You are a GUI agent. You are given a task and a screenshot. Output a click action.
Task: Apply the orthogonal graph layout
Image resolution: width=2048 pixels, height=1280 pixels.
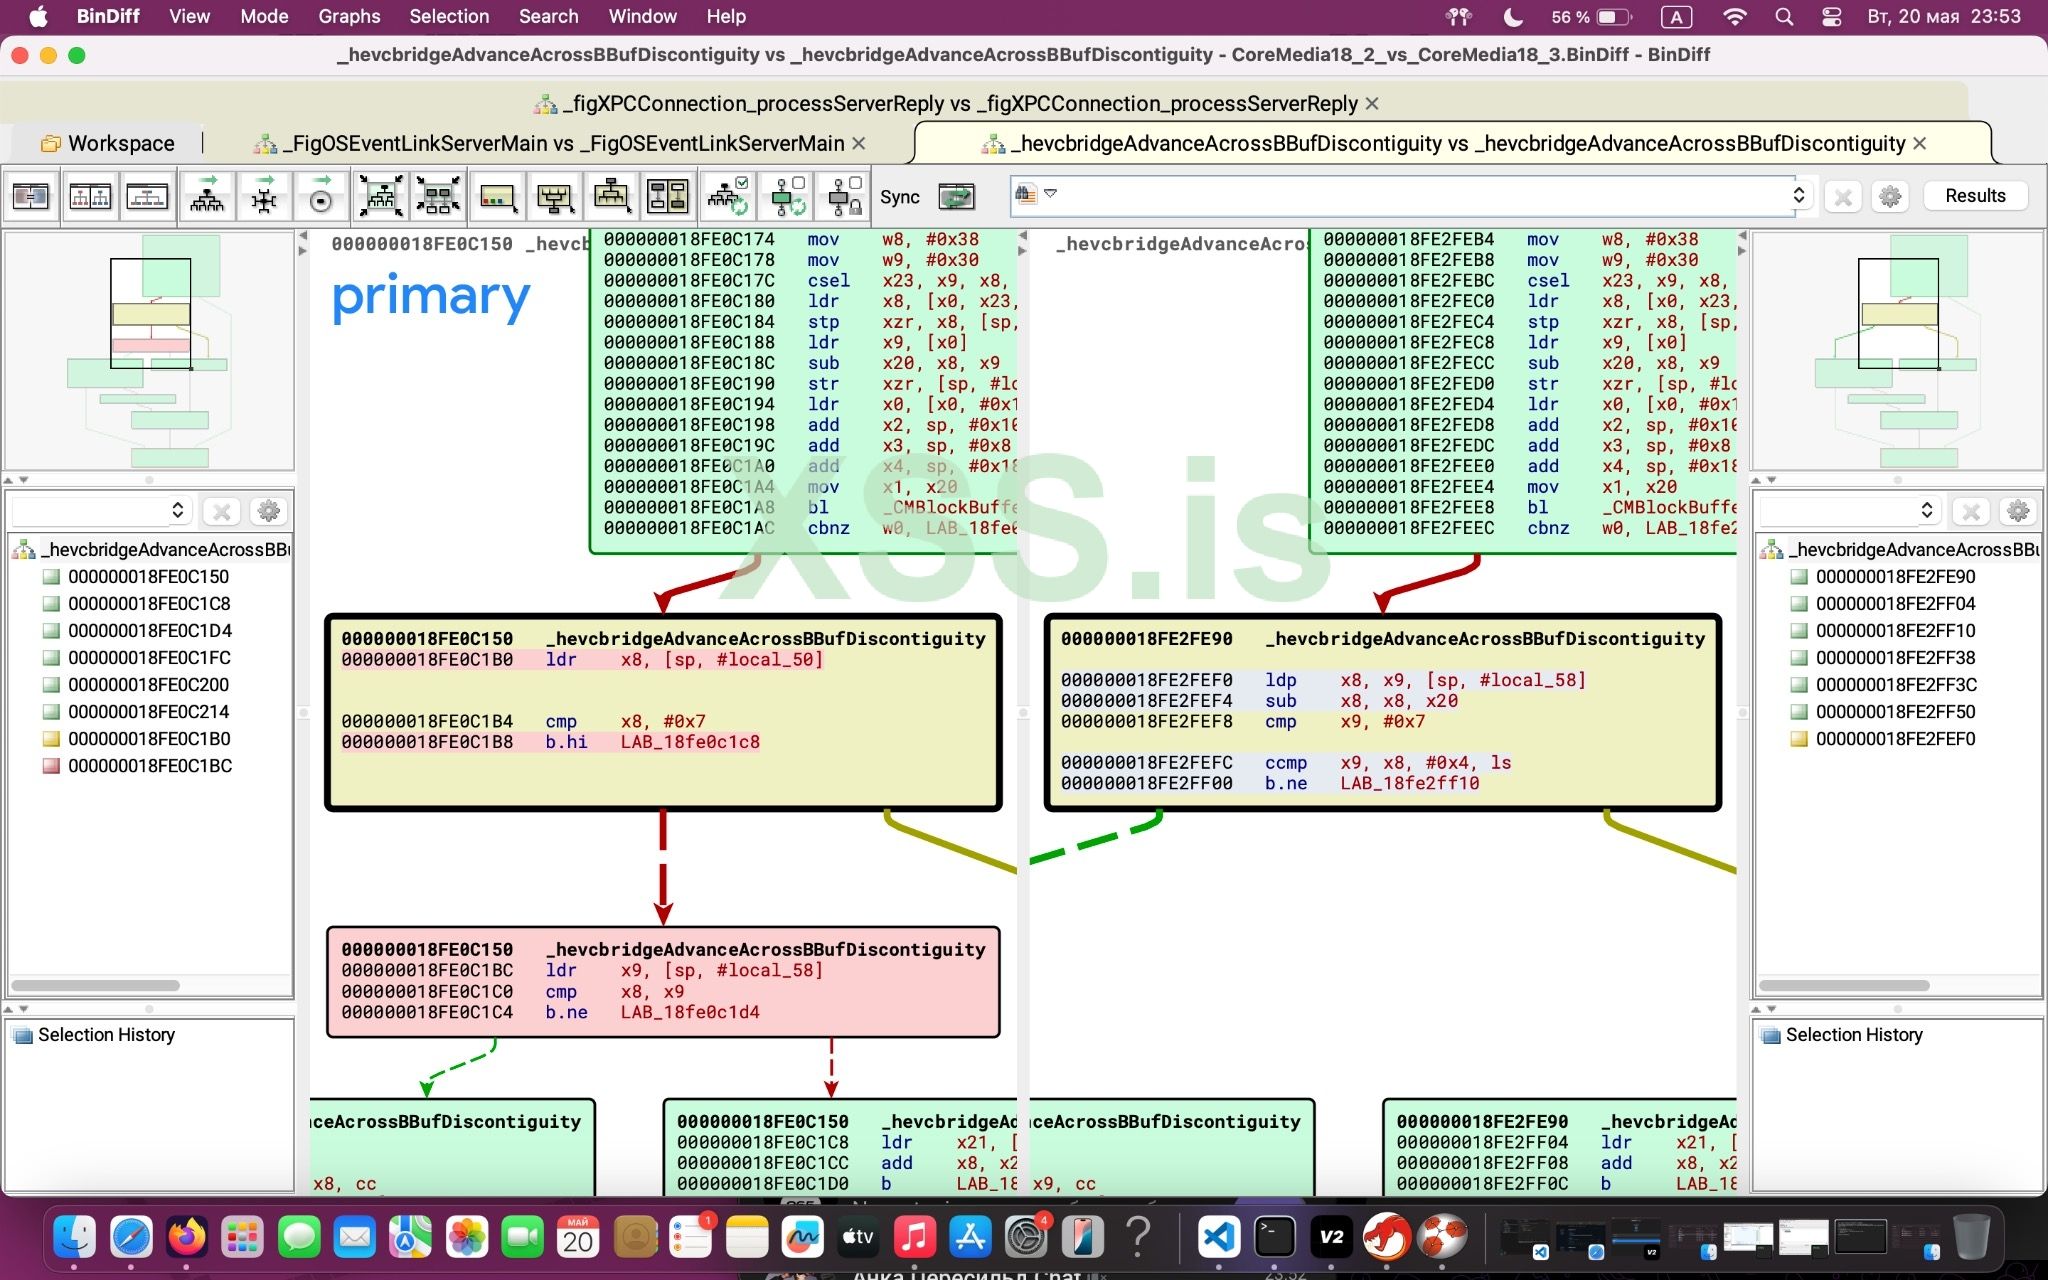(x=264, y=196)
